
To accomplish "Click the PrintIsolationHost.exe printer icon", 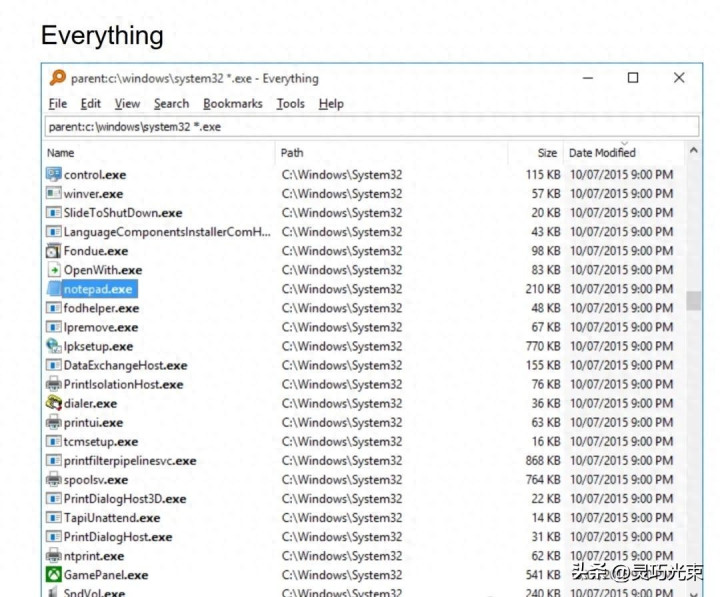I will tap(54, 384).
